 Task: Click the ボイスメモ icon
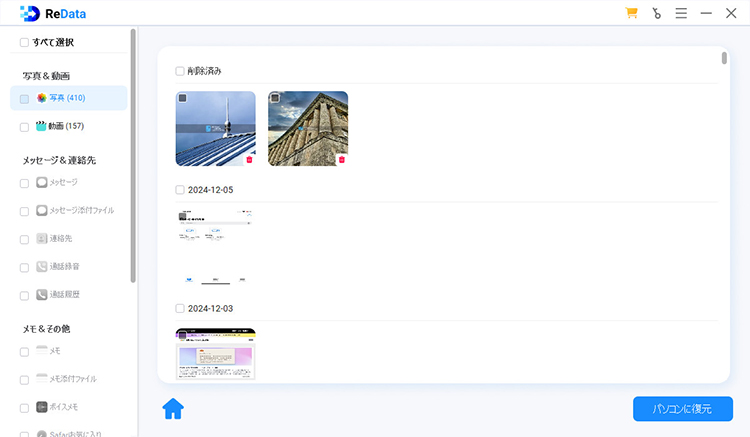pos(42,407)
